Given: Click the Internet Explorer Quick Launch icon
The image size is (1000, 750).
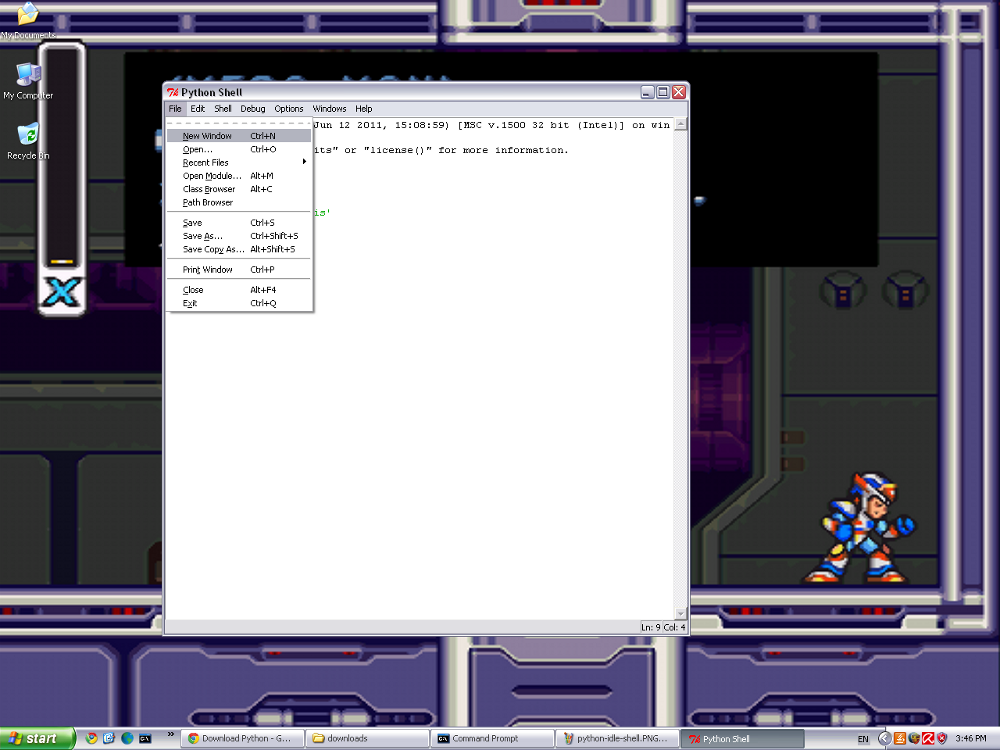Looking at the screenshot, I should tap(109, 738).
